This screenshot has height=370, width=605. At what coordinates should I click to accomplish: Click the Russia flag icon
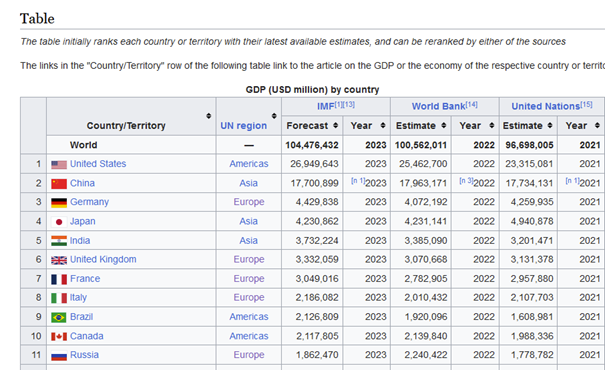[59, 356]
